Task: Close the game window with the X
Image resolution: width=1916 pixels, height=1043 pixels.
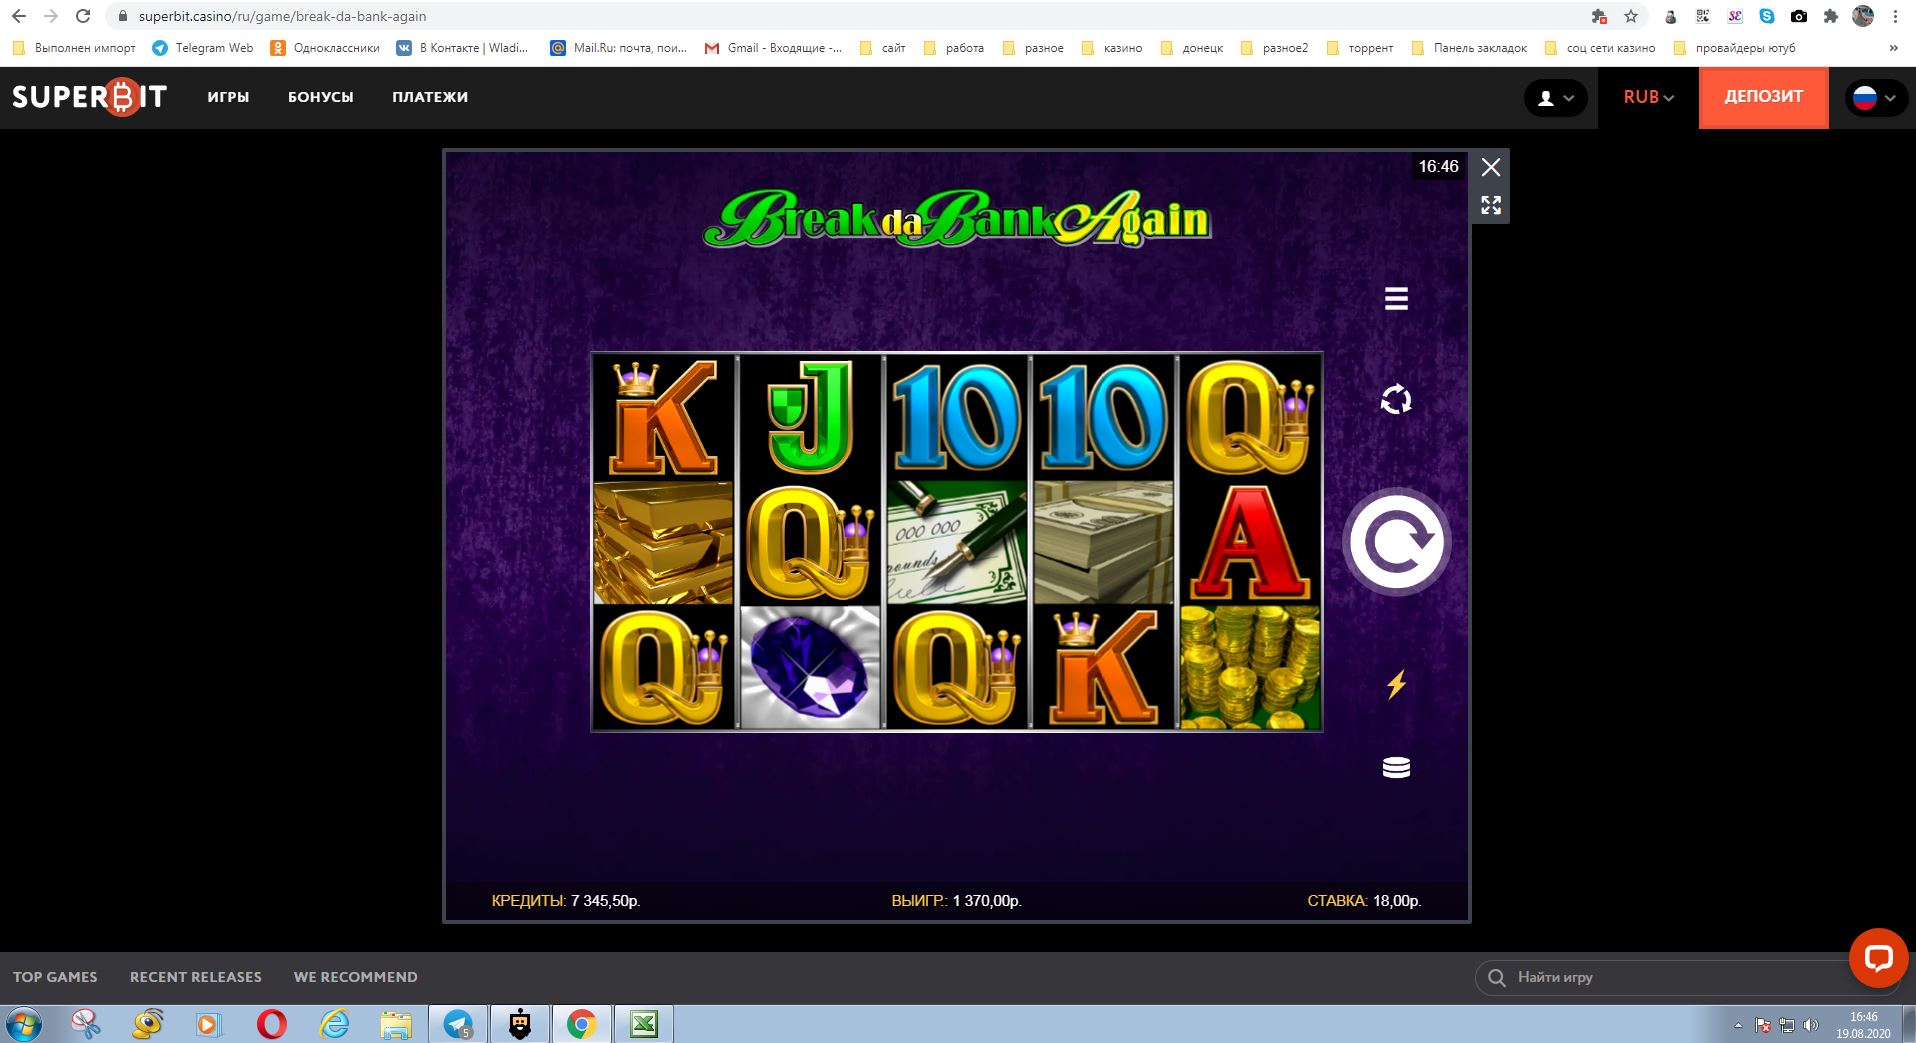Action: click(1491, 167)
